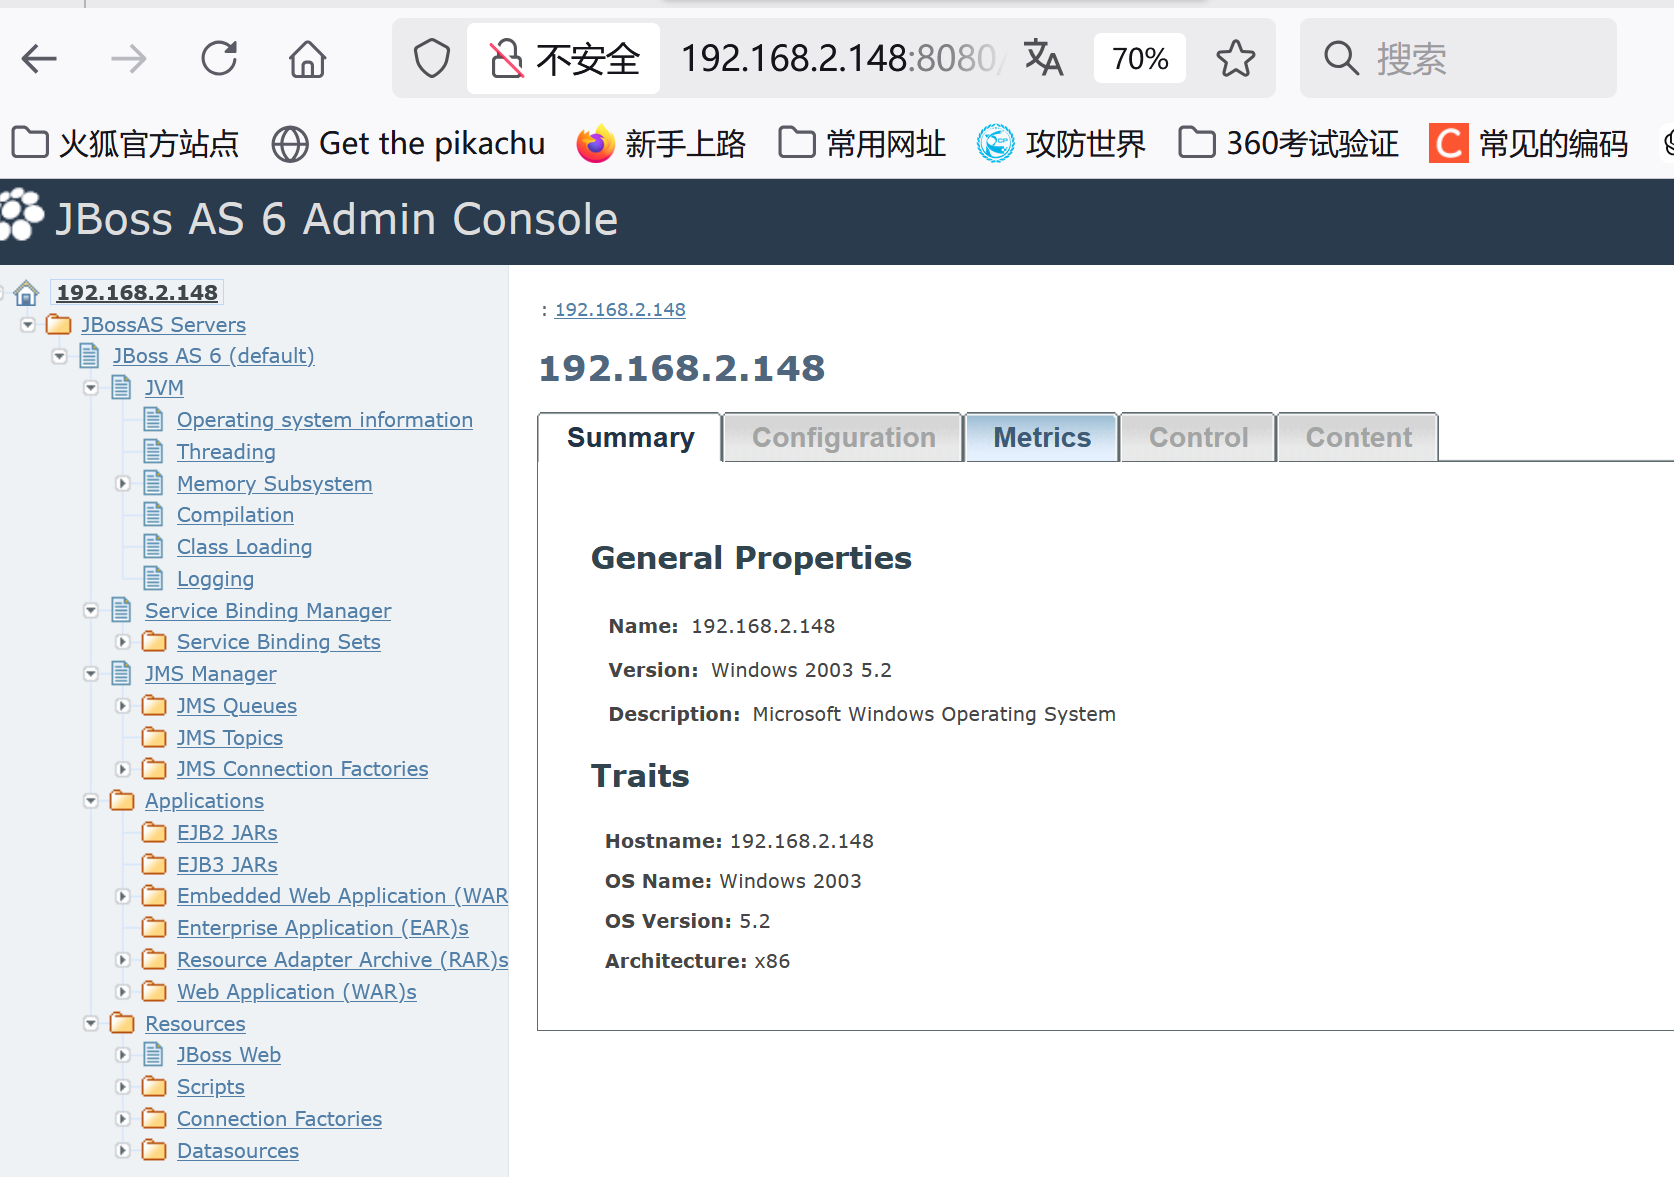The width and height of the screenshot is (1674, 1177).
Task: Translate this page icon
Action: pyautogui.click(x=1043, y=58)
